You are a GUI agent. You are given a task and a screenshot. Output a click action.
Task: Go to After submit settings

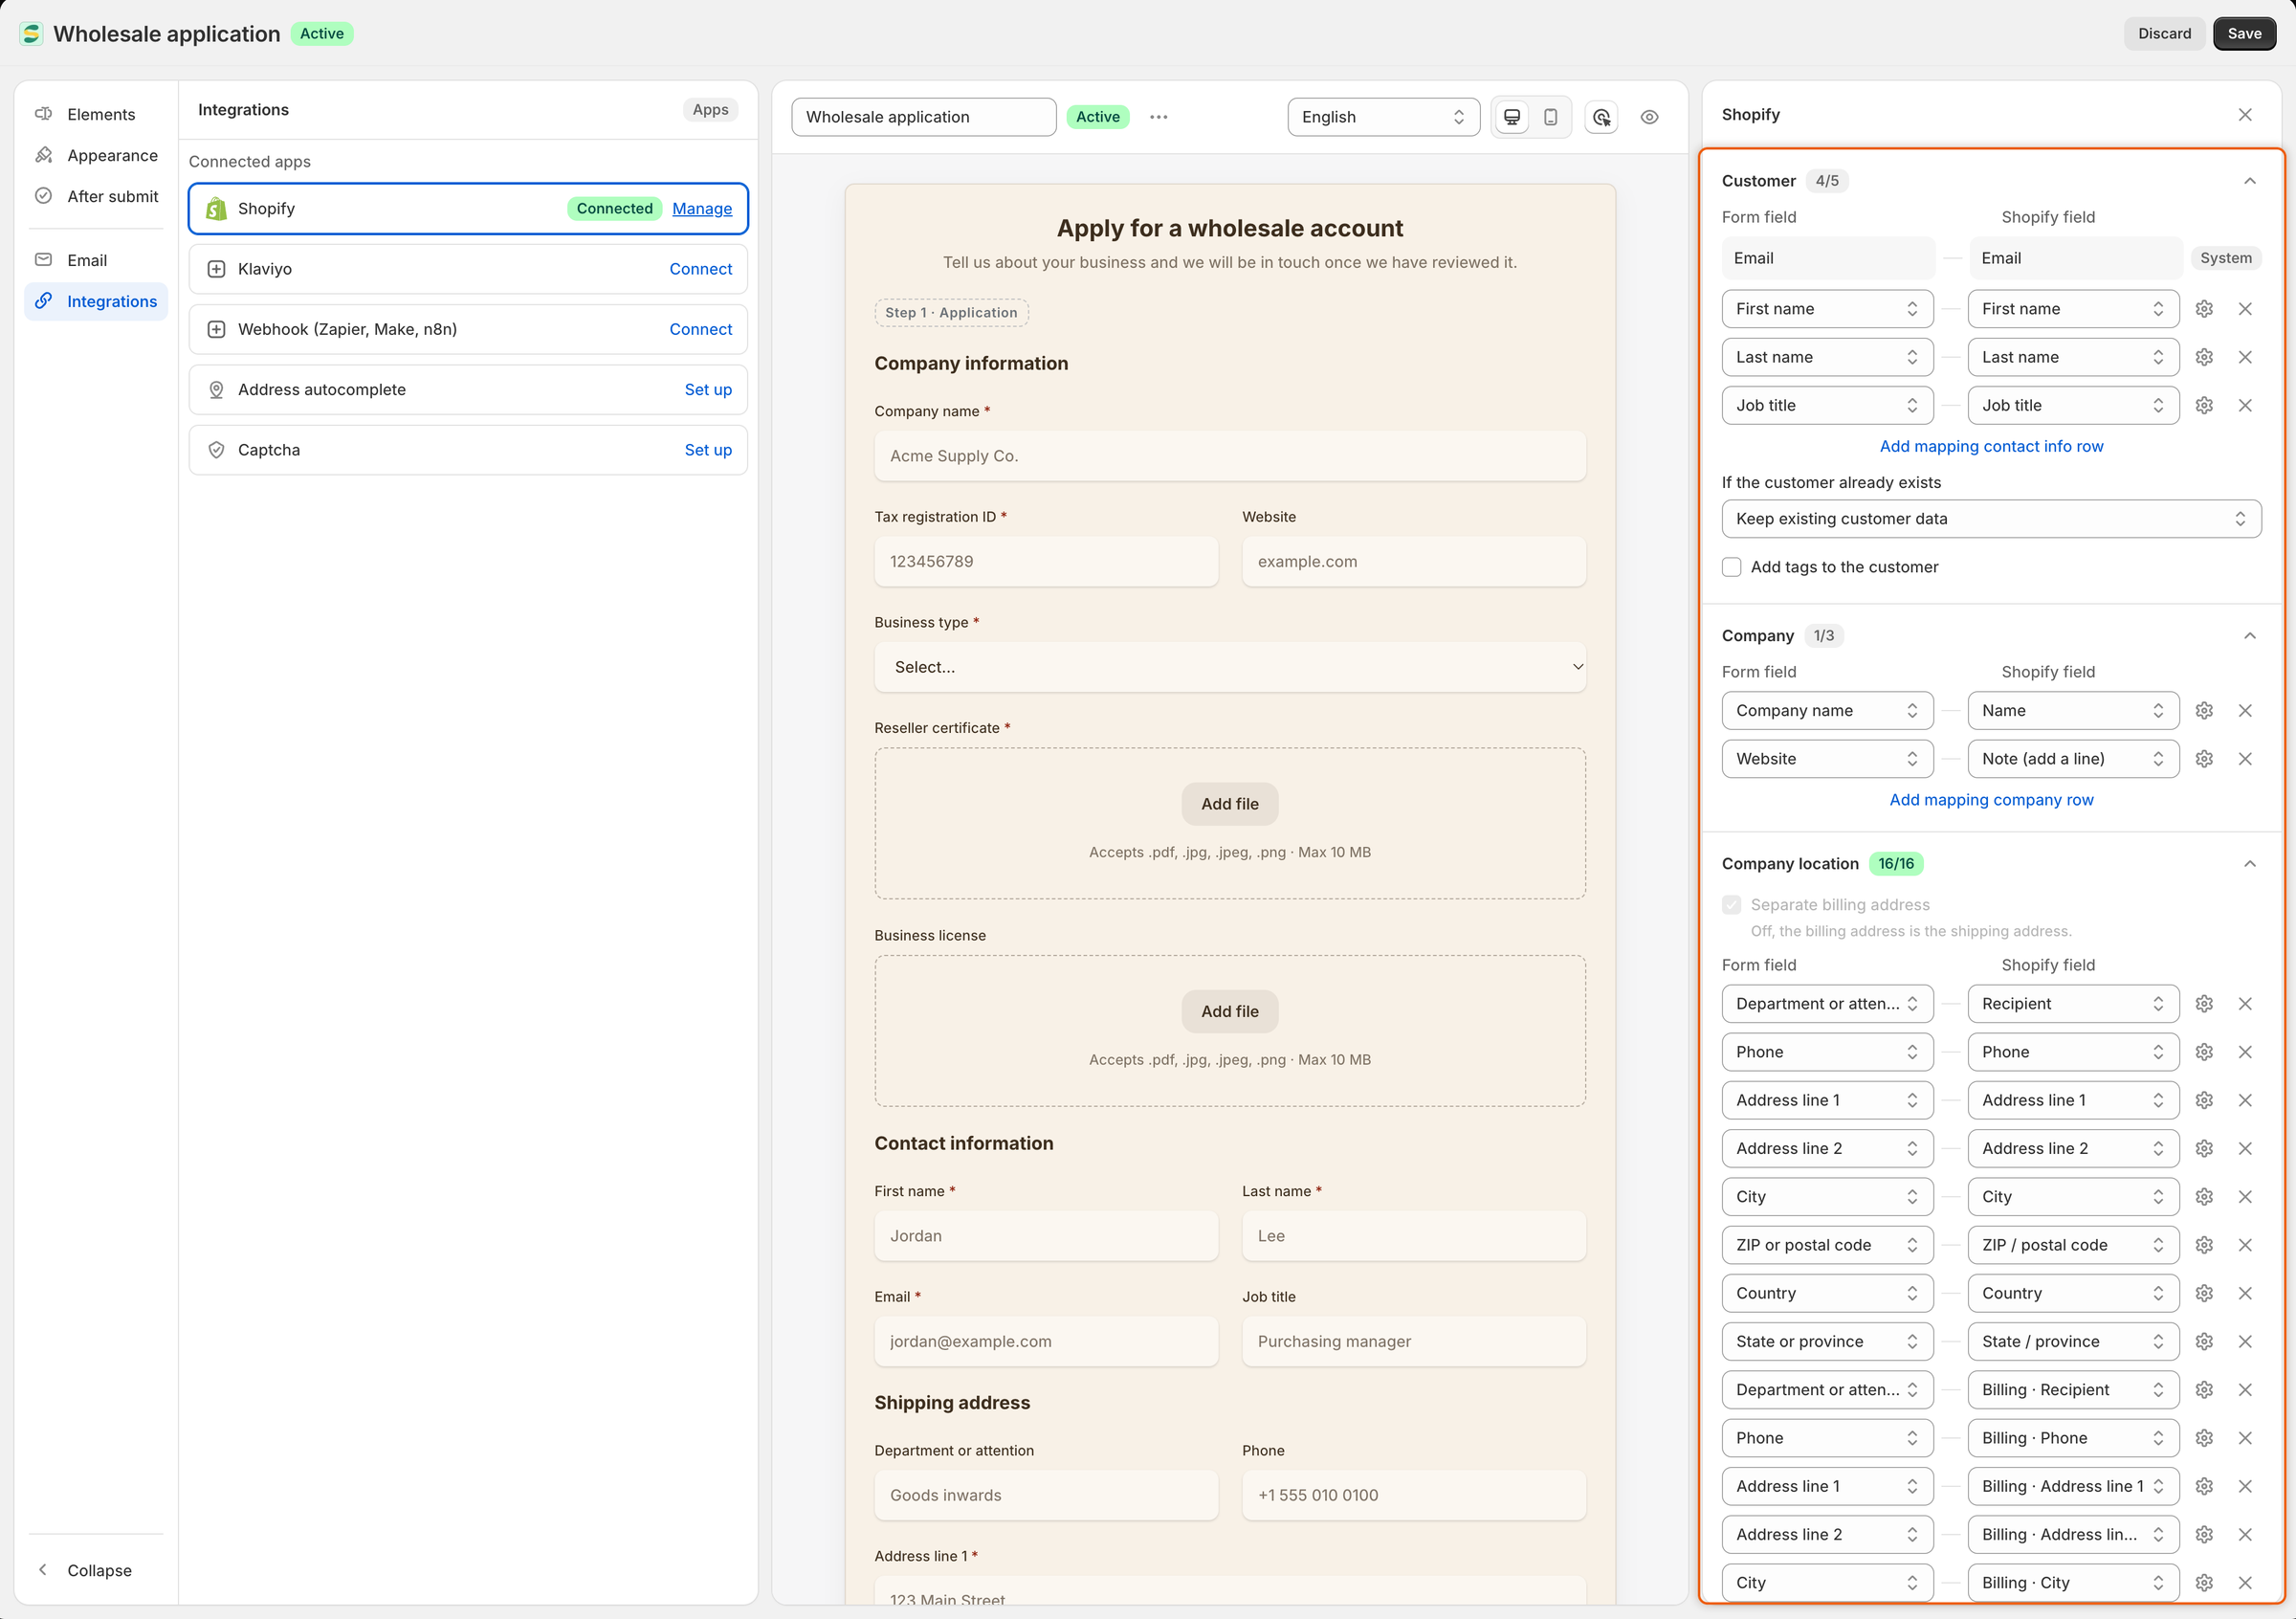coord(96,197)
